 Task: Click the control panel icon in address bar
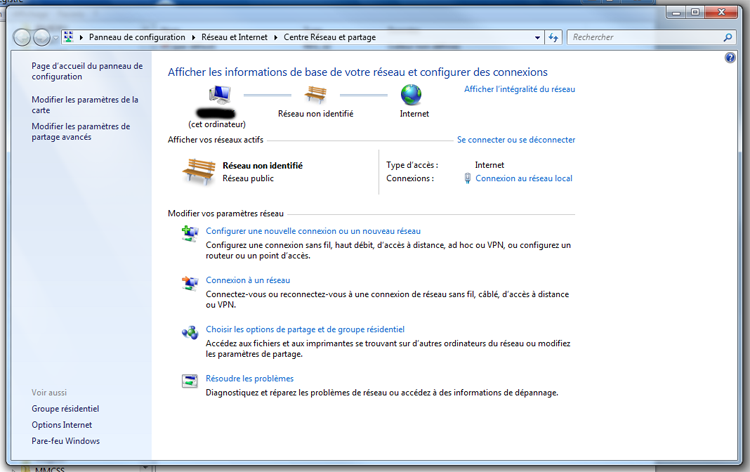68,37
